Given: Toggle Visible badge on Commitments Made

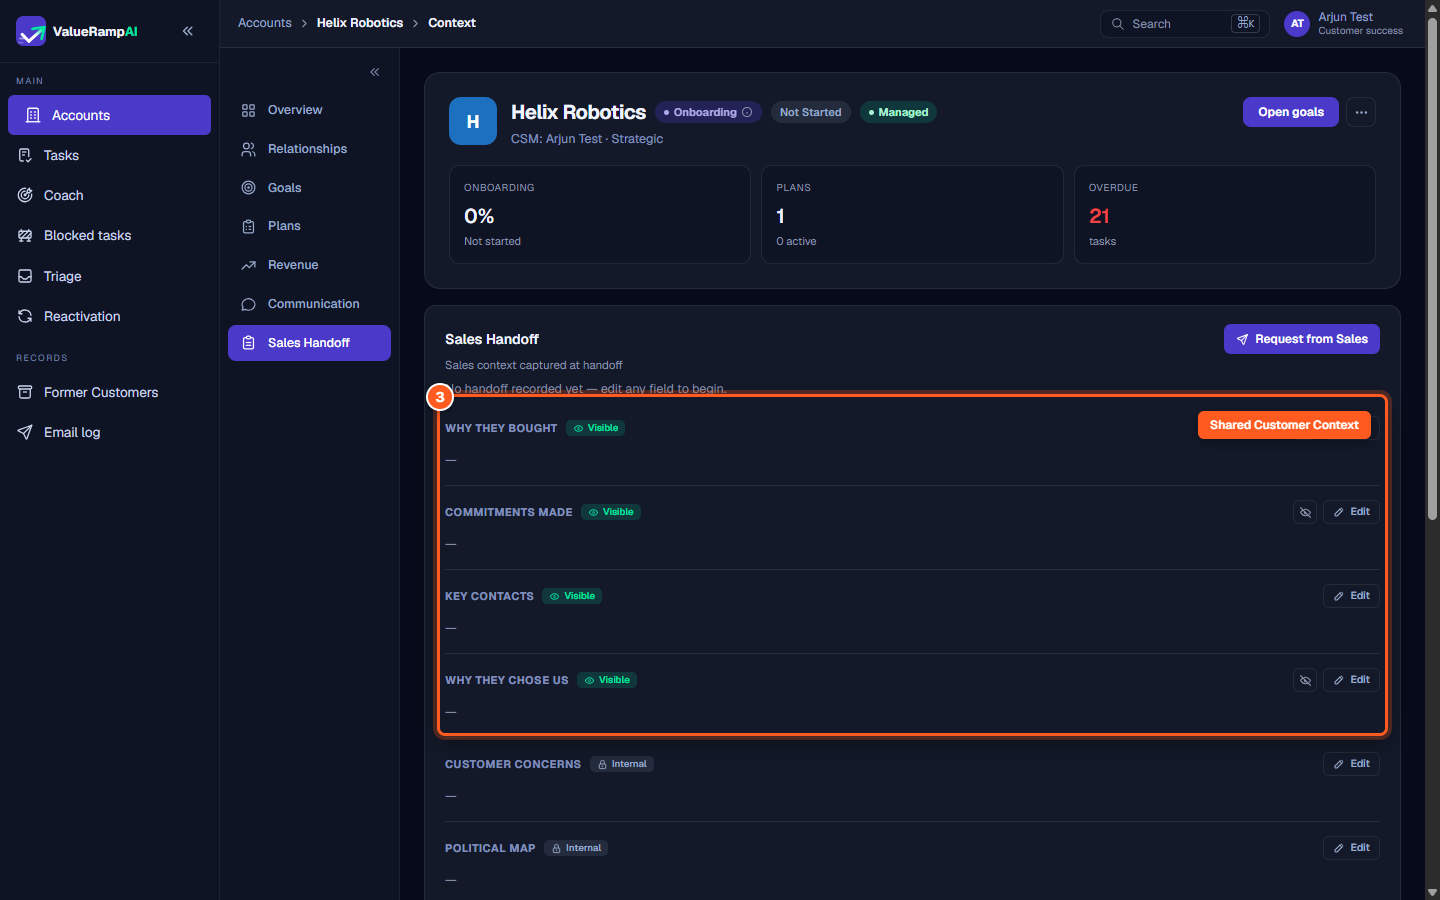Looking at the screenshot, I should tap(611, 512).
